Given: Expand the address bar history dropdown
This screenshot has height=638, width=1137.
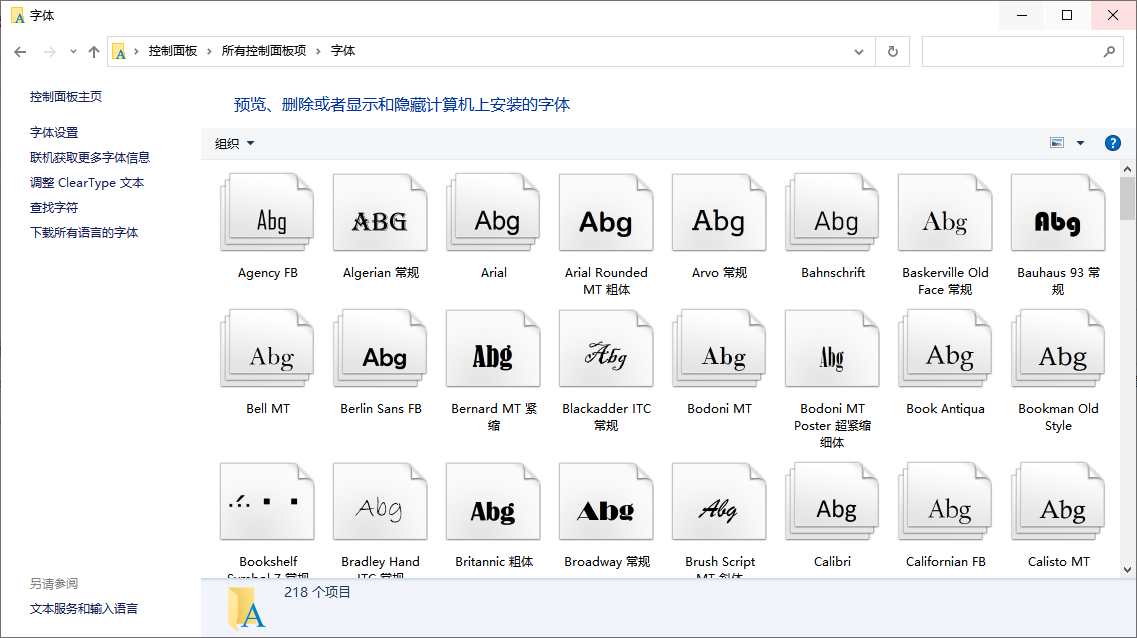Looking at the screenshot, I should [859, 51].
